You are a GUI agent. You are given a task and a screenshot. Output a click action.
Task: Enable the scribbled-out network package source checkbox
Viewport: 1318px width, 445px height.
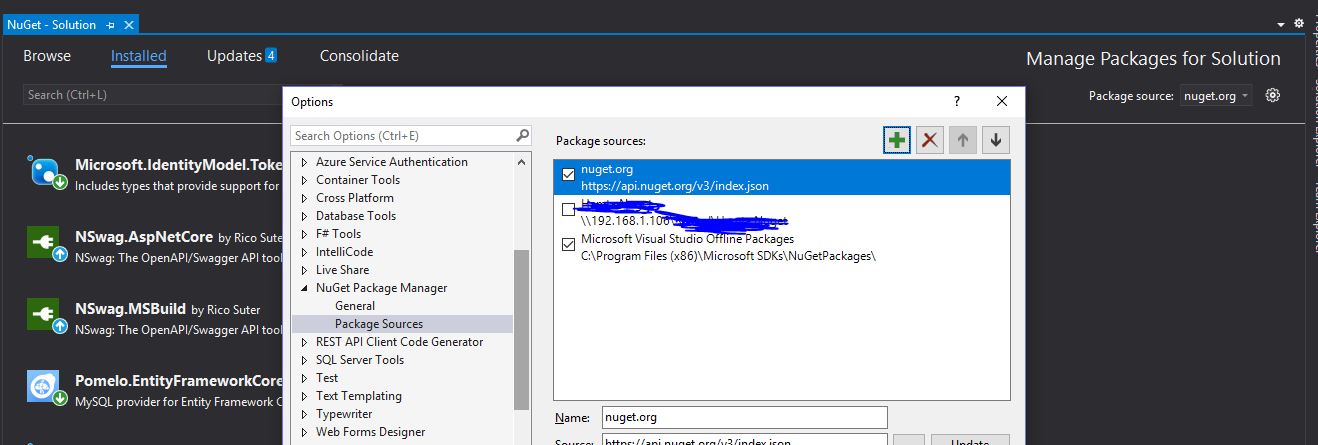pyautogui.click(x=569, y=210)
